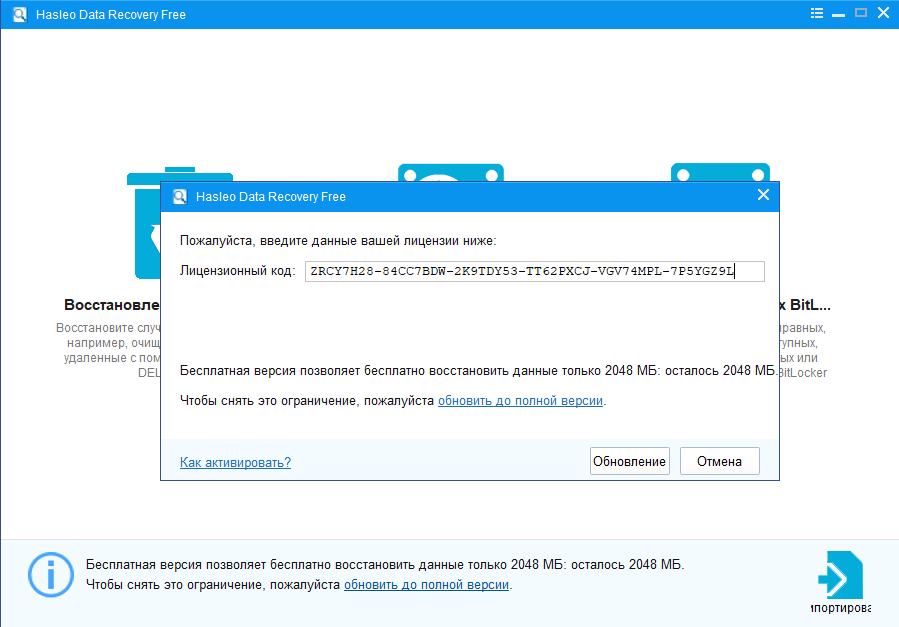Screen dimensions: 899x627
Task: Click the Обновление button
Action: tap(630, 461)
